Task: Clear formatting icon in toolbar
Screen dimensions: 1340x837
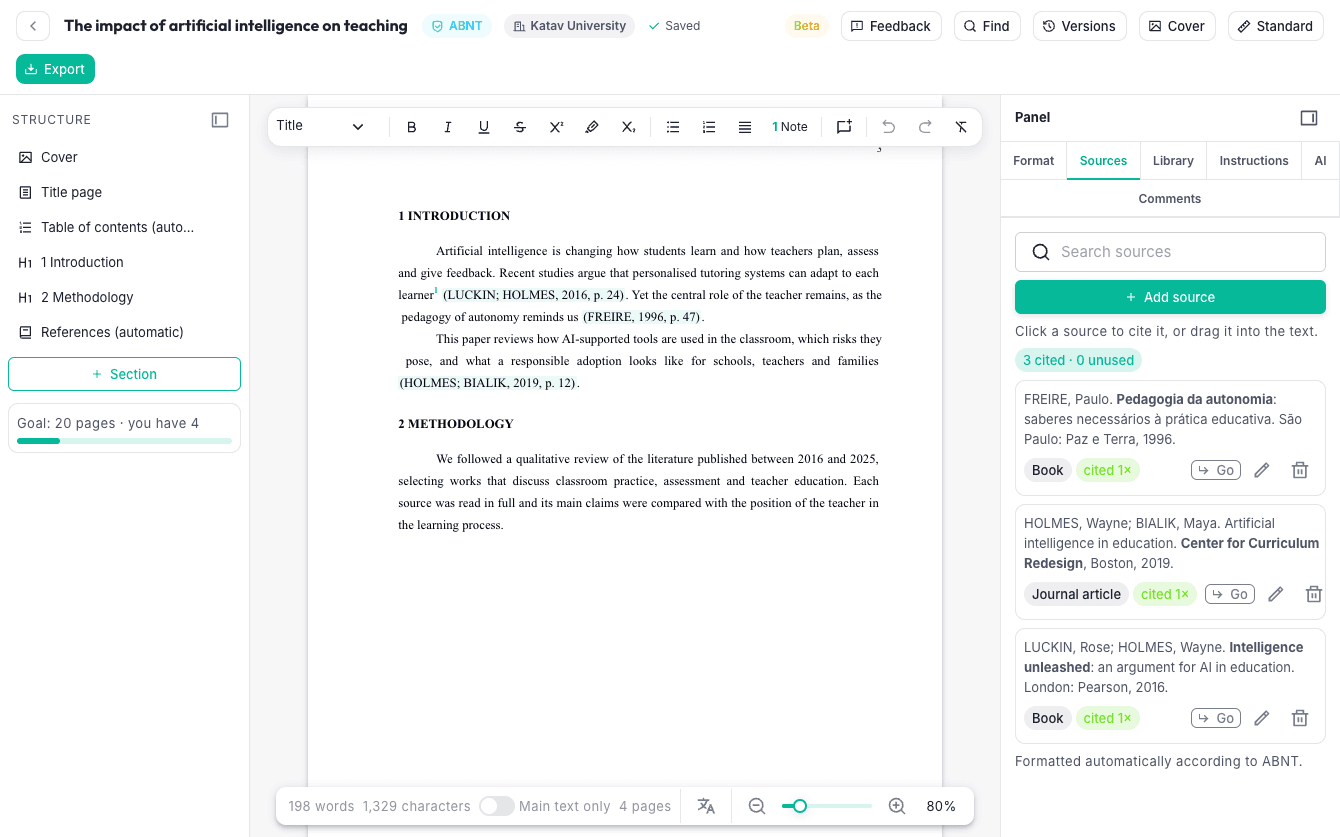Action: [961, 127]
